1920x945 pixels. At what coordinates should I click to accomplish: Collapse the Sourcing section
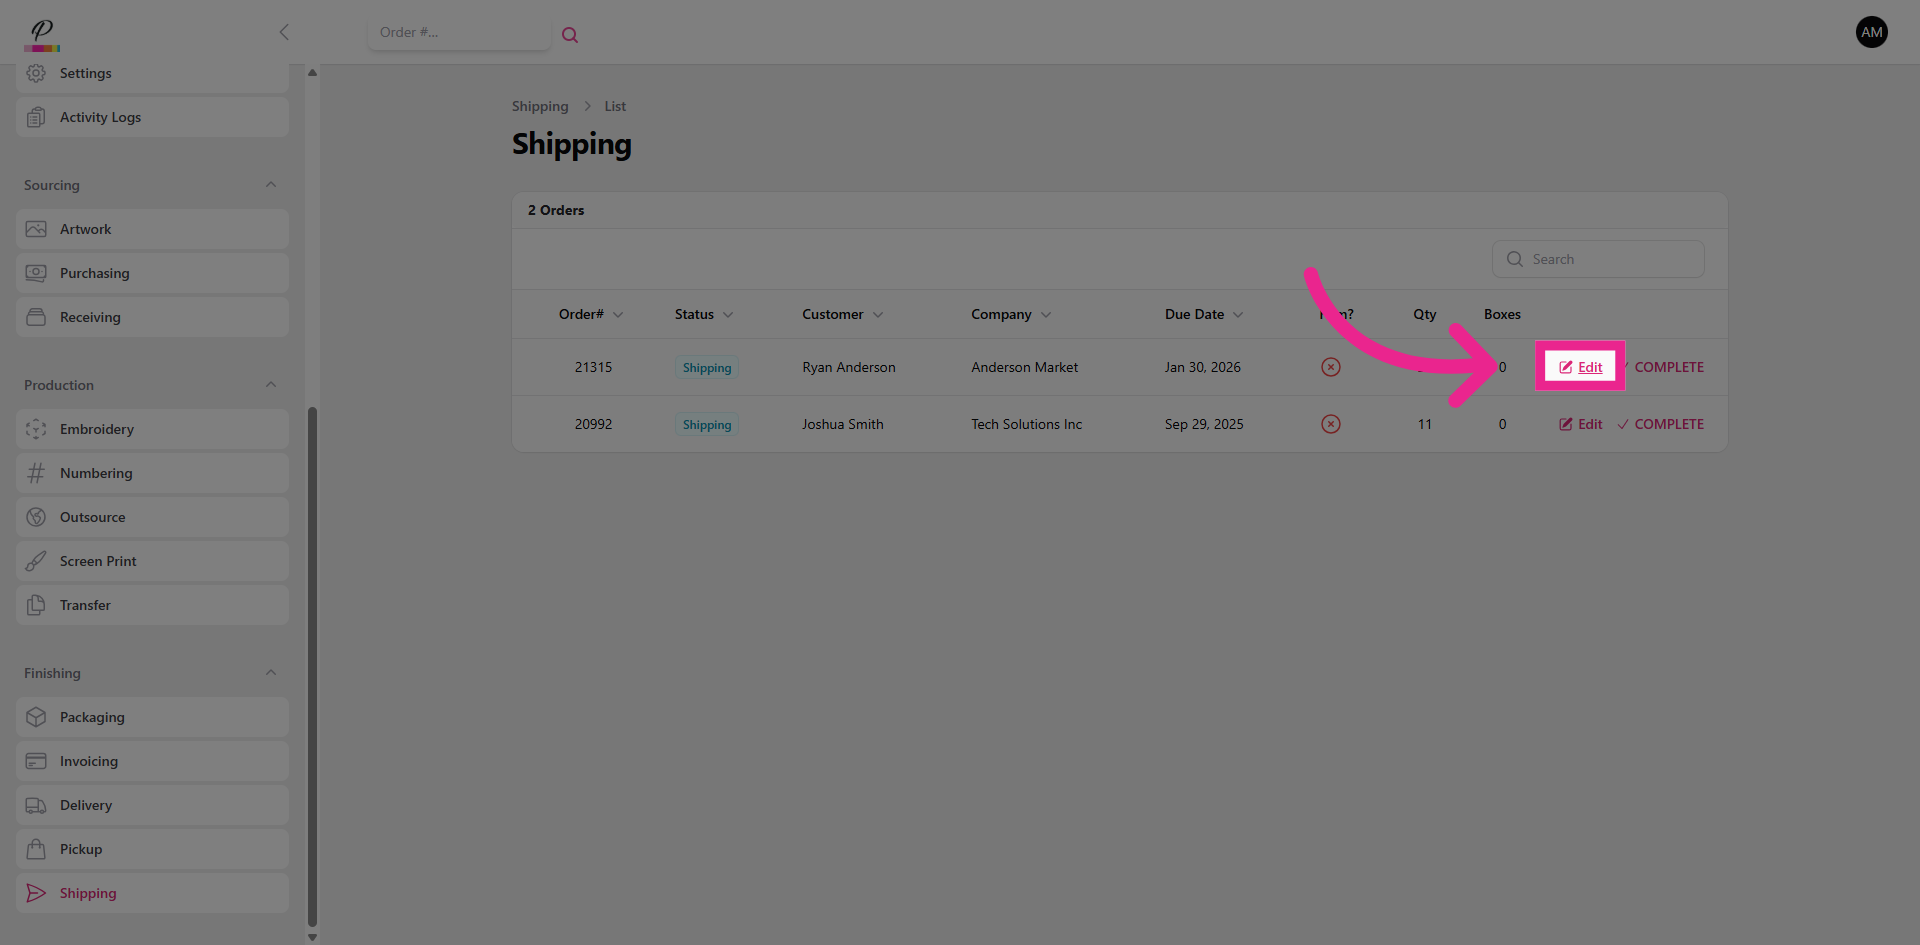270,184
